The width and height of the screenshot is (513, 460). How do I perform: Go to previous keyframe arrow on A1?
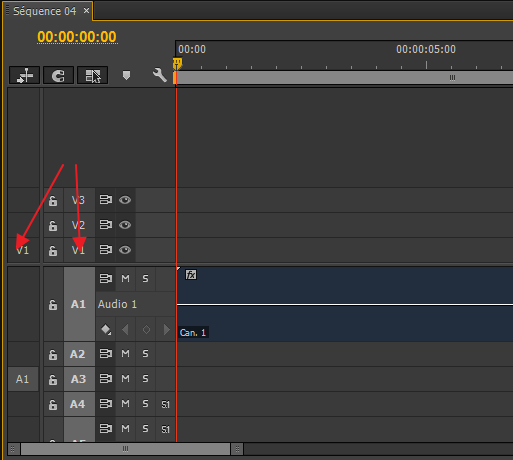(125, 330)
